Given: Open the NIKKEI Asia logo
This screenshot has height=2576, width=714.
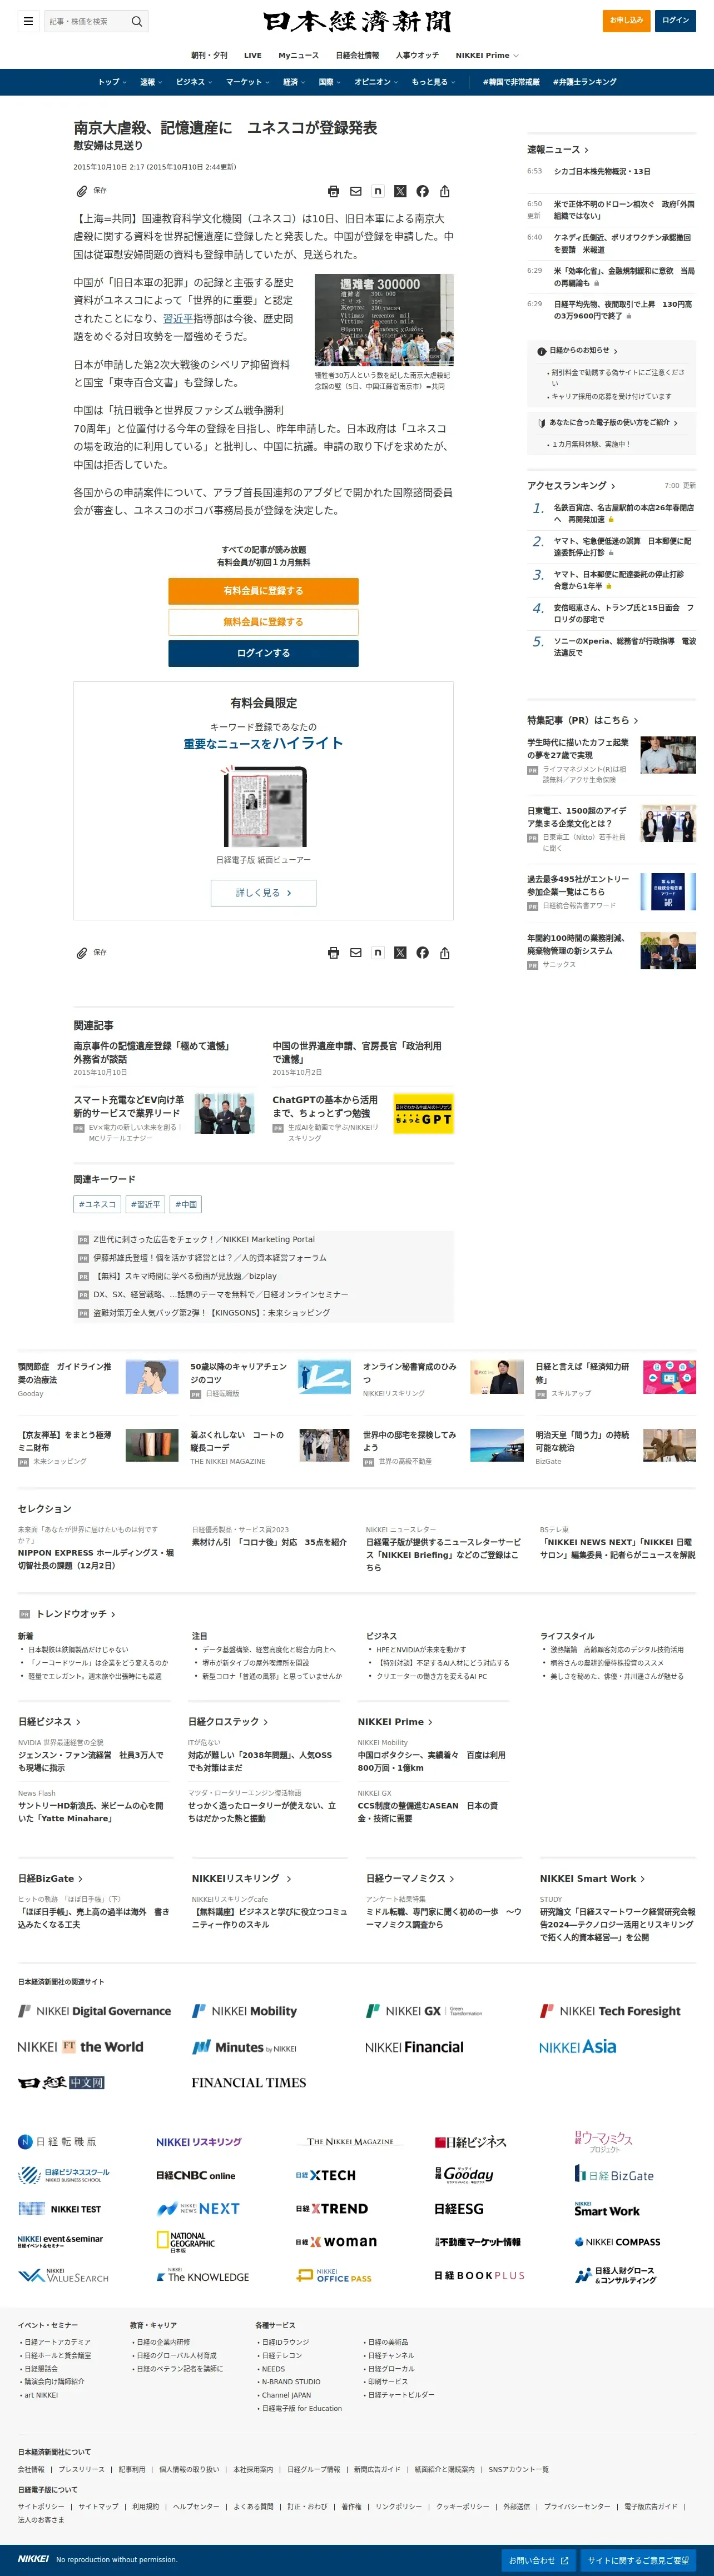Looking at the screenshot, I should 578,2047.
